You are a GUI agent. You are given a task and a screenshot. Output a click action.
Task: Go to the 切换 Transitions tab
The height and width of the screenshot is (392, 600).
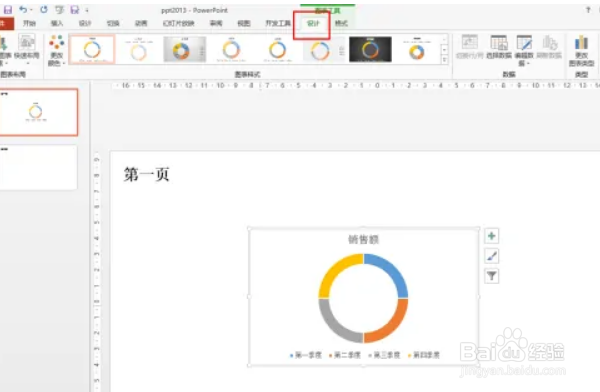pos(113,23)
